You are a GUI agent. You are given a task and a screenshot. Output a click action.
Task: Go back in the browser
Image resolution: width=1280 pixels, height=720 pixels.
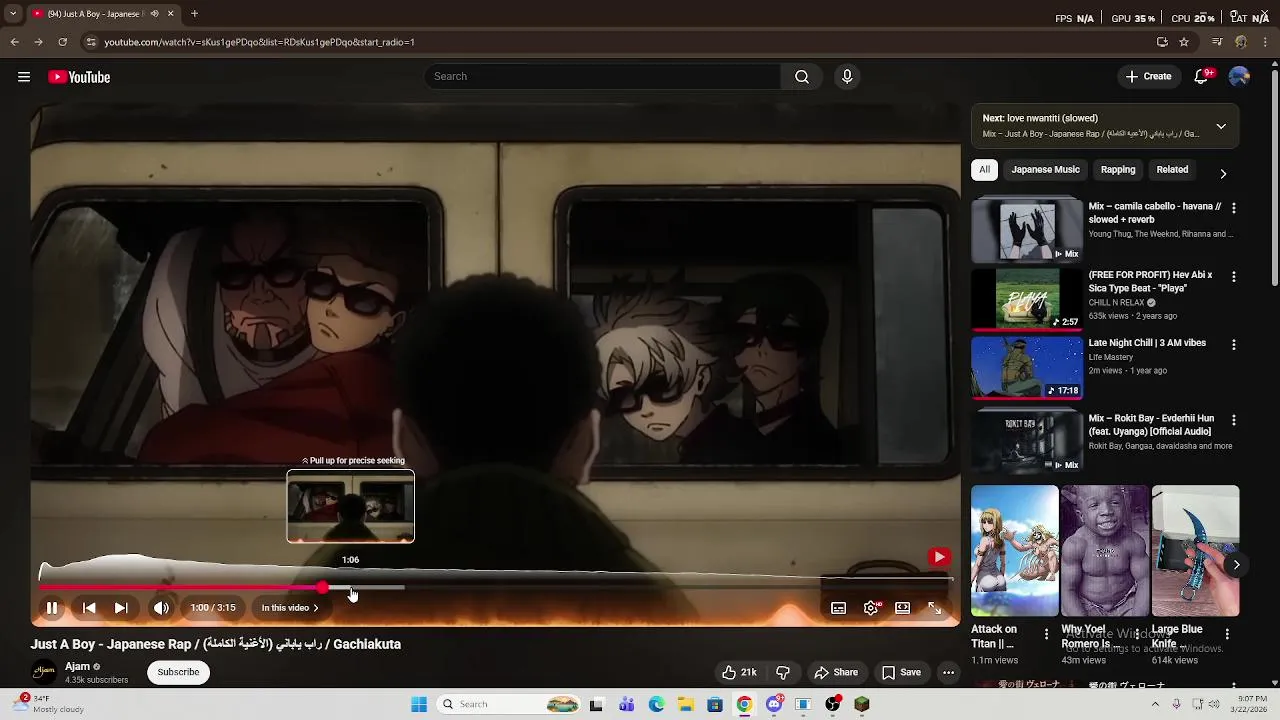point(14,42)
